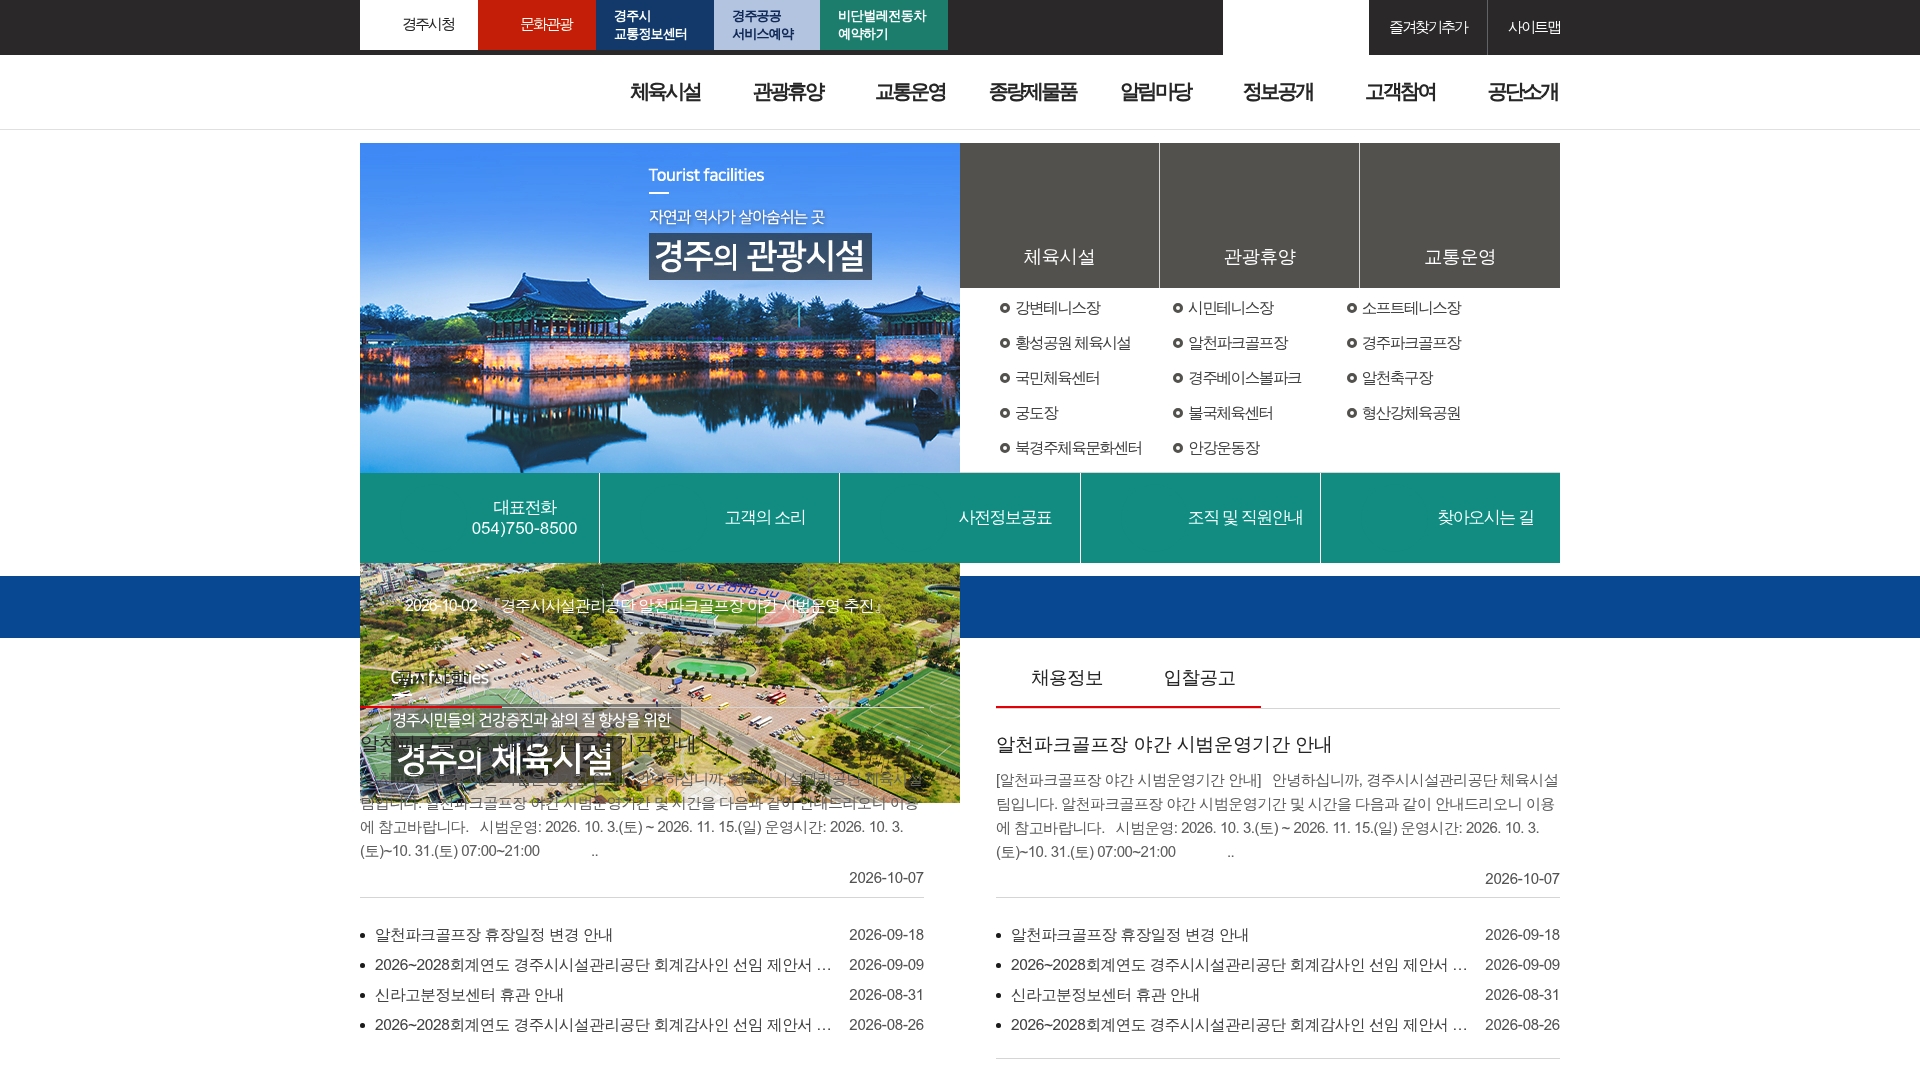Open the 문화관광 top link

click(x=537, y=25)
